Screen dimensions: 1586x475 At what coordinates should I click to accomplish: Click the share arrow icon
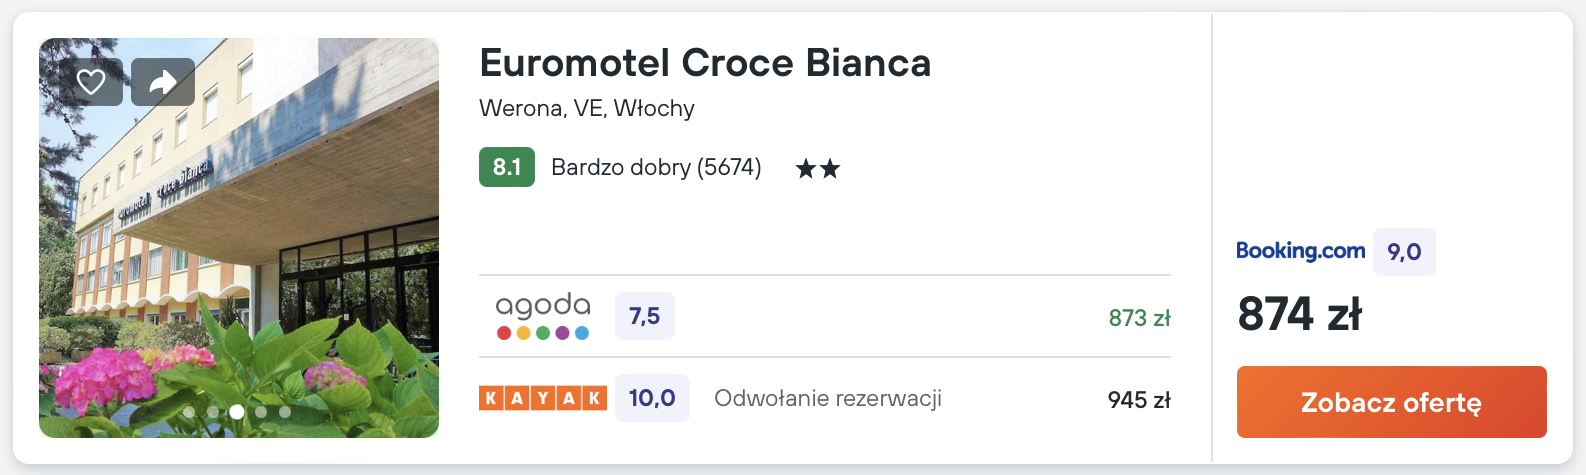(163, 82)
